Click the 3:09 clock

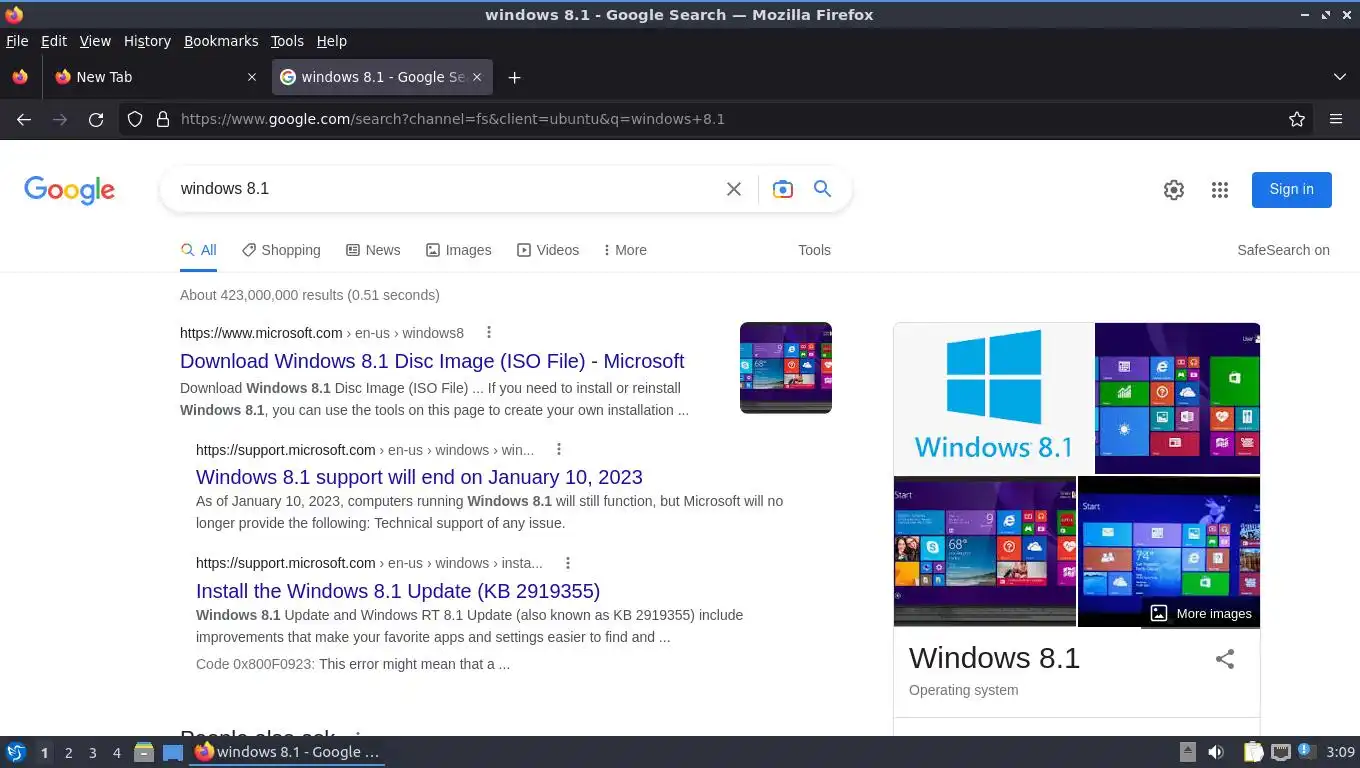pyautogui.click(x=1340, y=752)
